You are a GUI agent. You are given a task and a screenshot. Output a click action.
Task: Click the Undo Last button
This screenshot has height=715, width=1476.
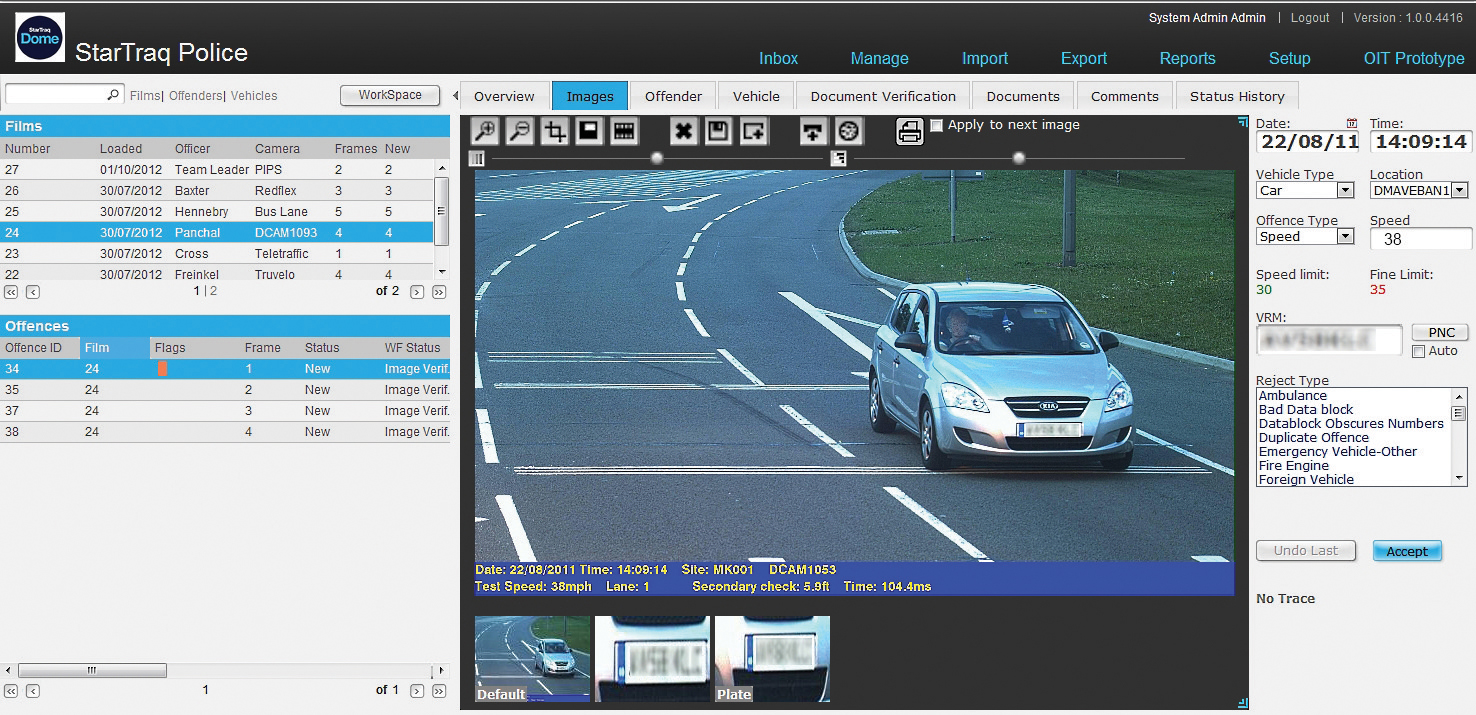pos(1305,551)
